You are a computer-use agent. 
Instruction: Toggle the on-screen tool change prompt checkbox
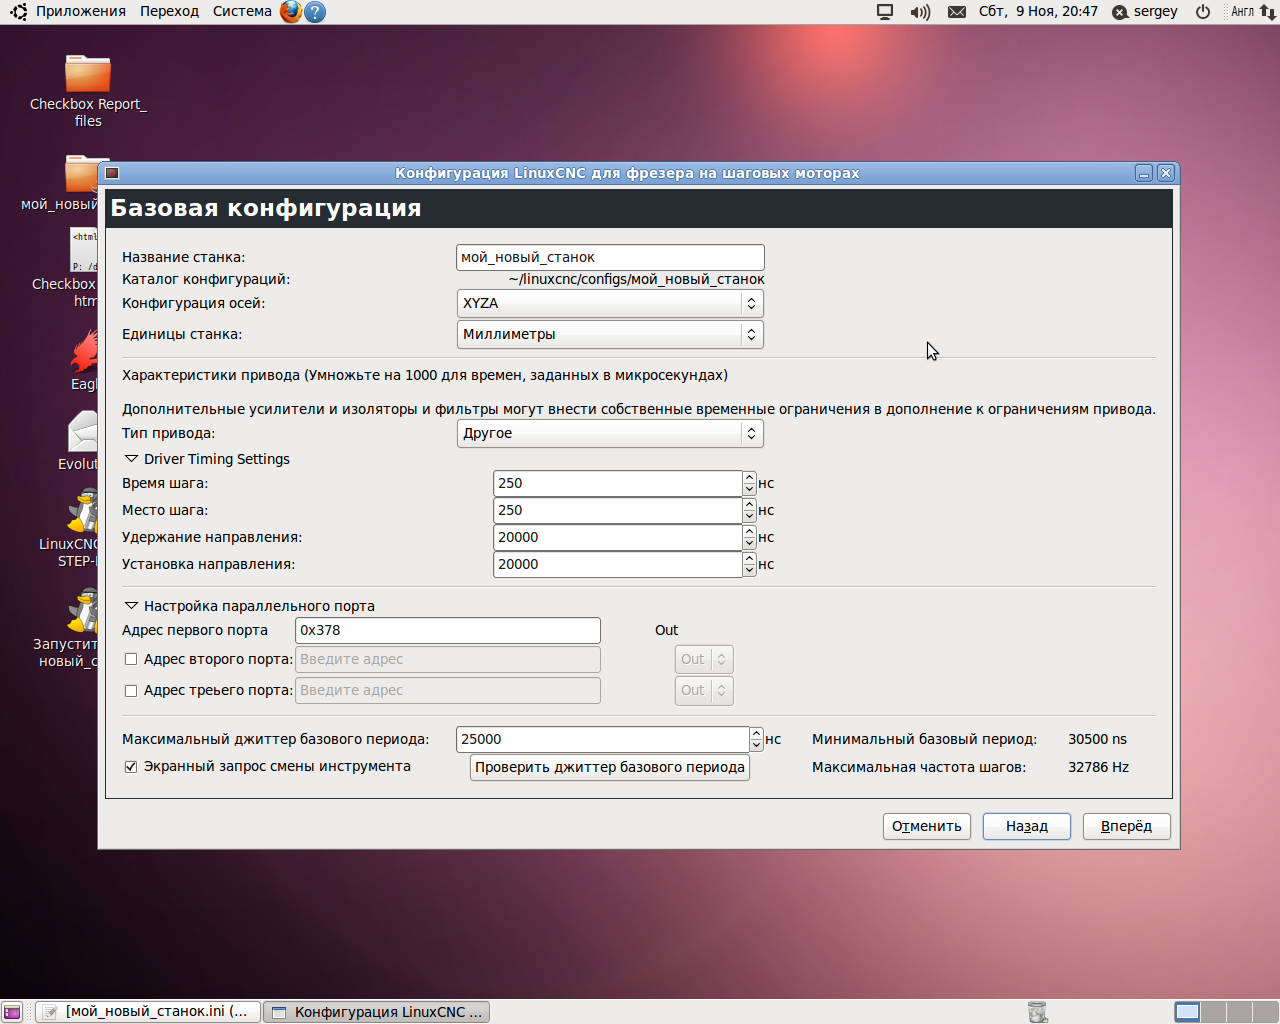(131, 766)
